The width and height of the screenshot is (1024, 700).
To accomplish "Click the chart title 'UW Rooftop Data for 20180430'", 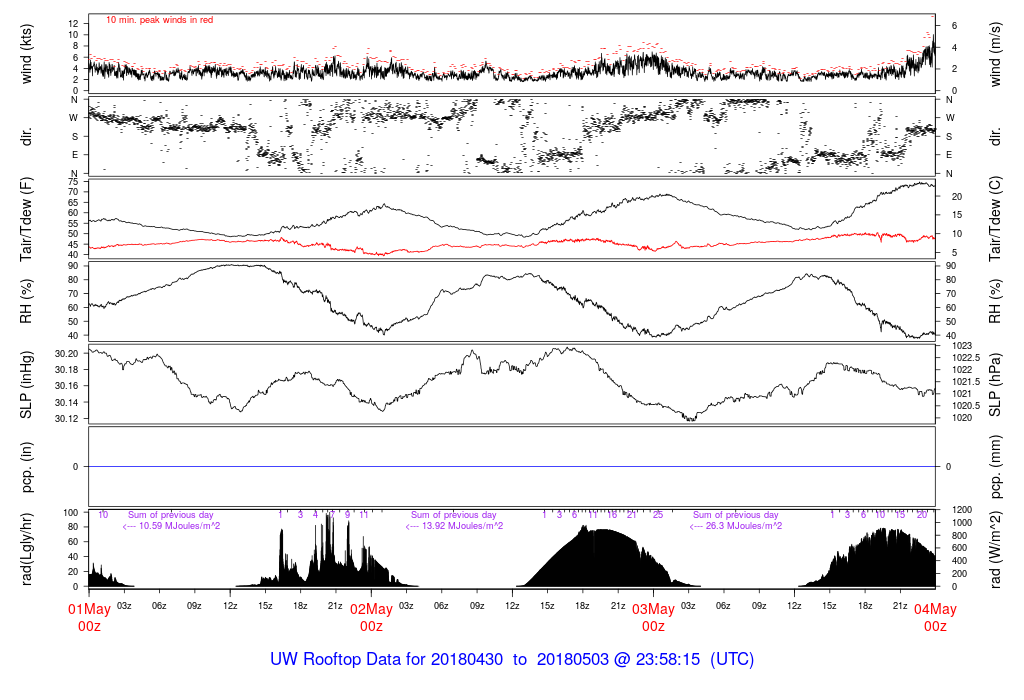I will (387, 659).
